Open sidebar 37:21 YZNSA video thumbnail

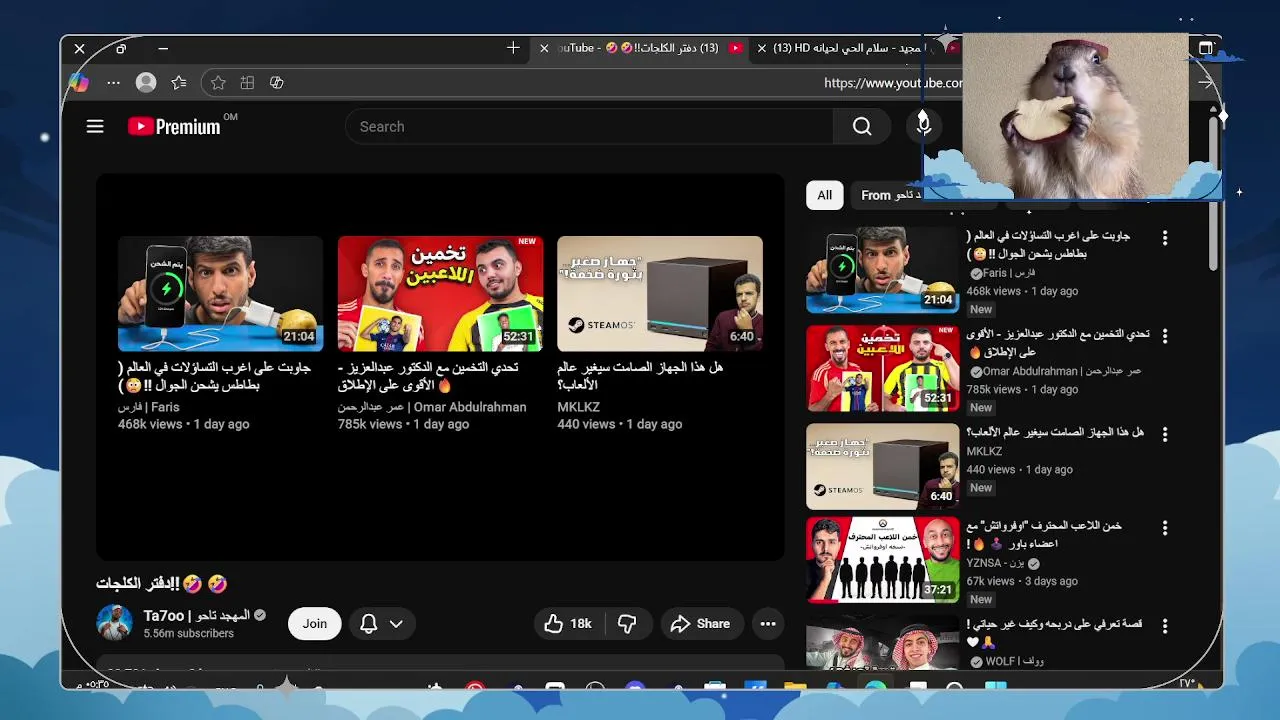pyautogui.click(x=882, y=560)
